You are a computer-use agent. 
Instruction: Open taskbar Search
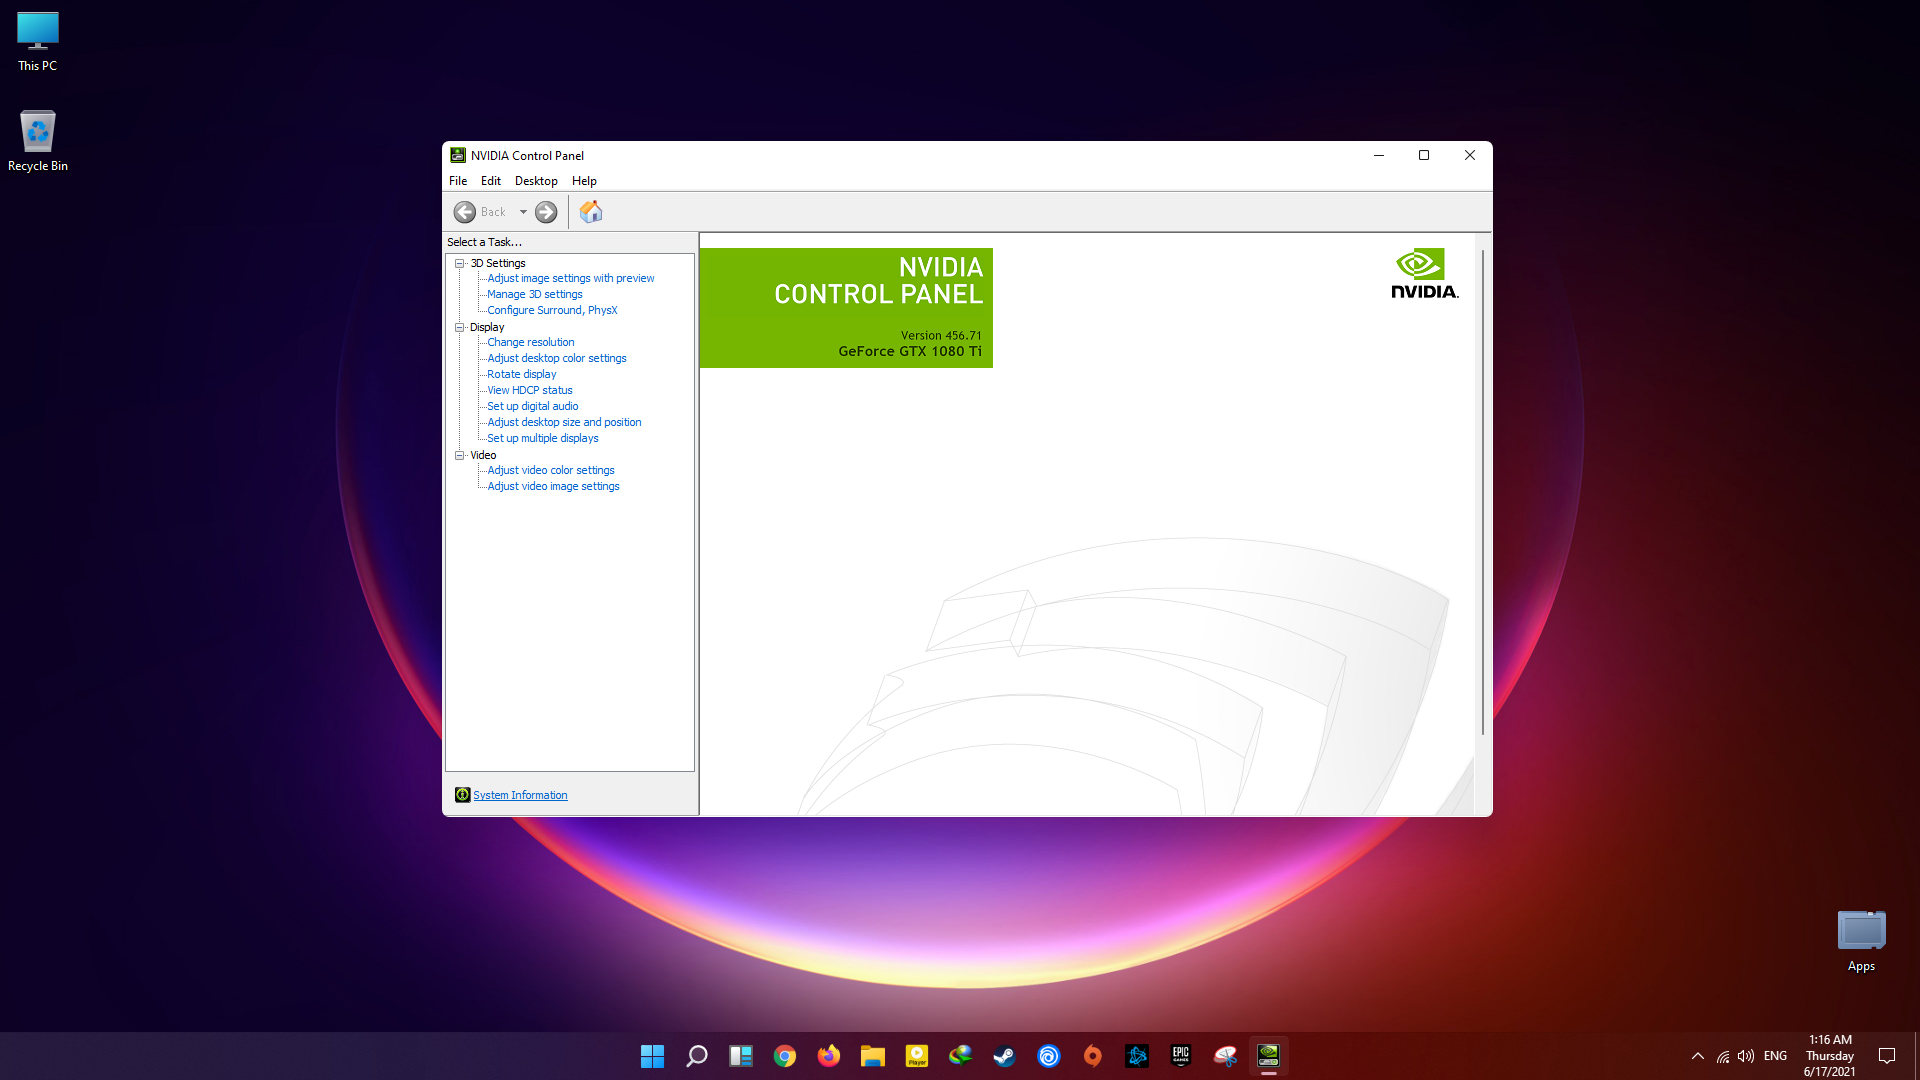pos(697,1056)
